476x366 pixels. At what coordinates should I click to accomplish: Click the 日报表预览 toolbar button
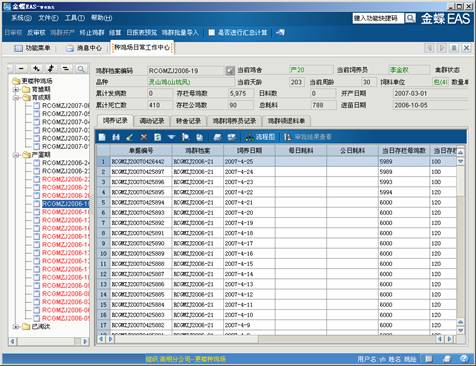pyautogui.click(x=141, y=33)
